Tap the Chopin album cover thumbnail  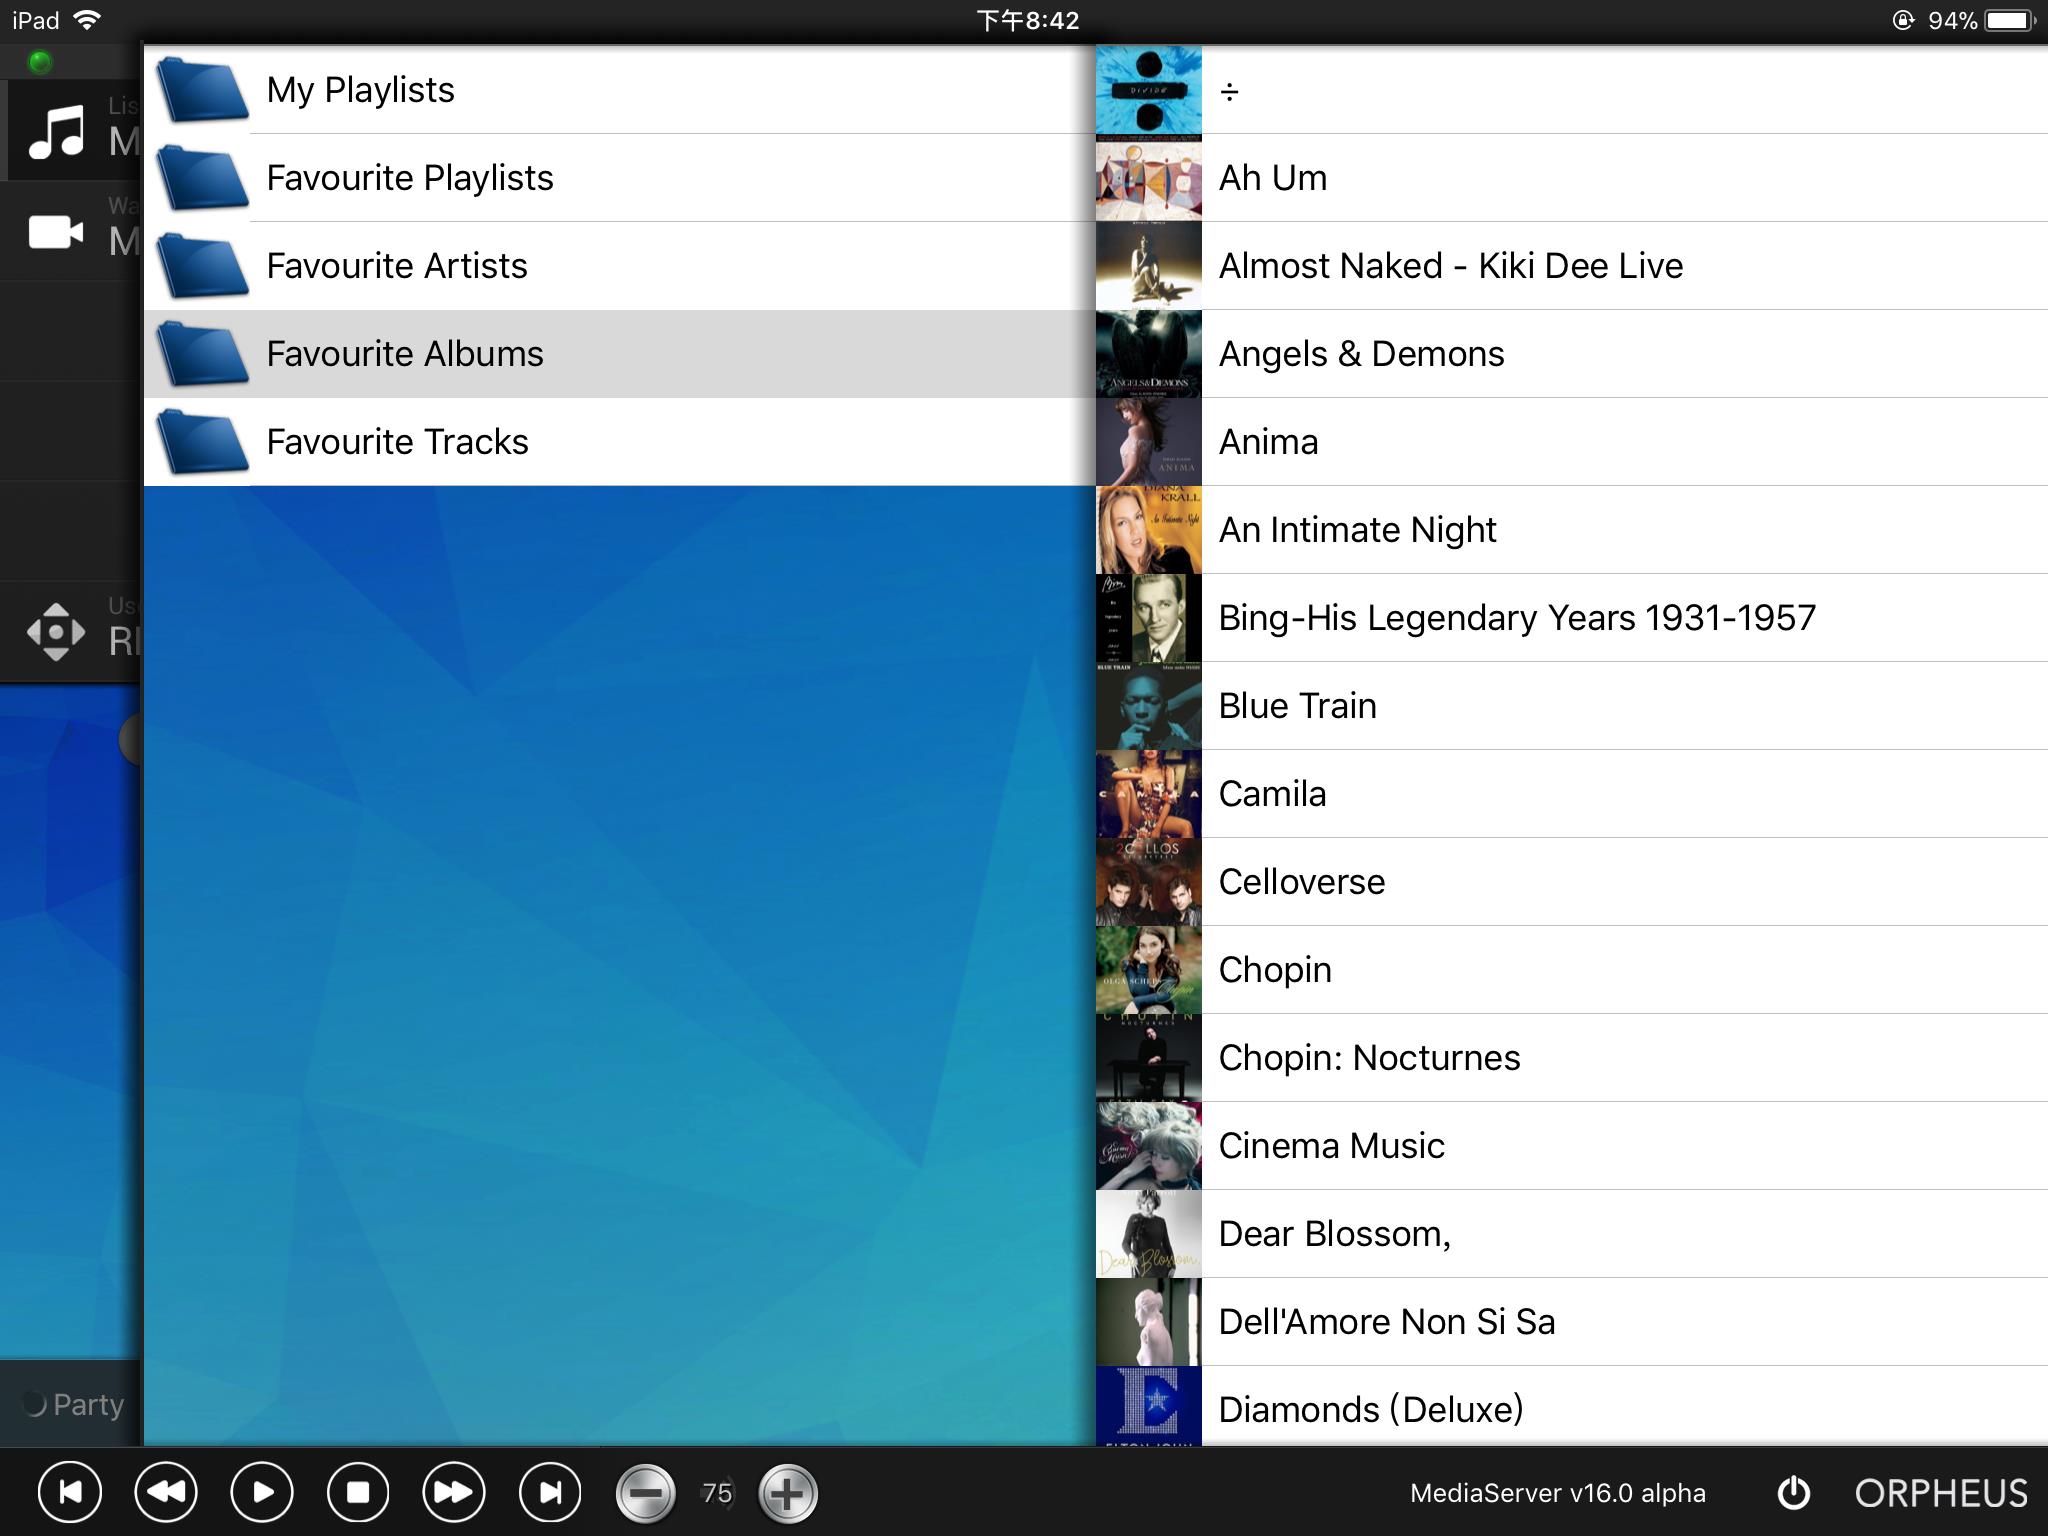pos(1149,970)
